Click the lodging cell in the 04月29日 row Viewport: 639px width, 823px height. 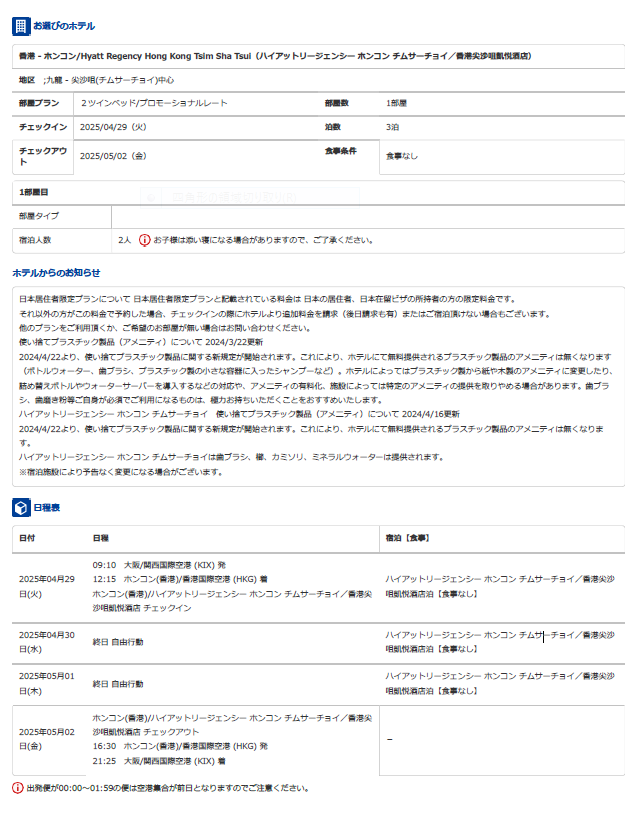[x=500, y=587]
